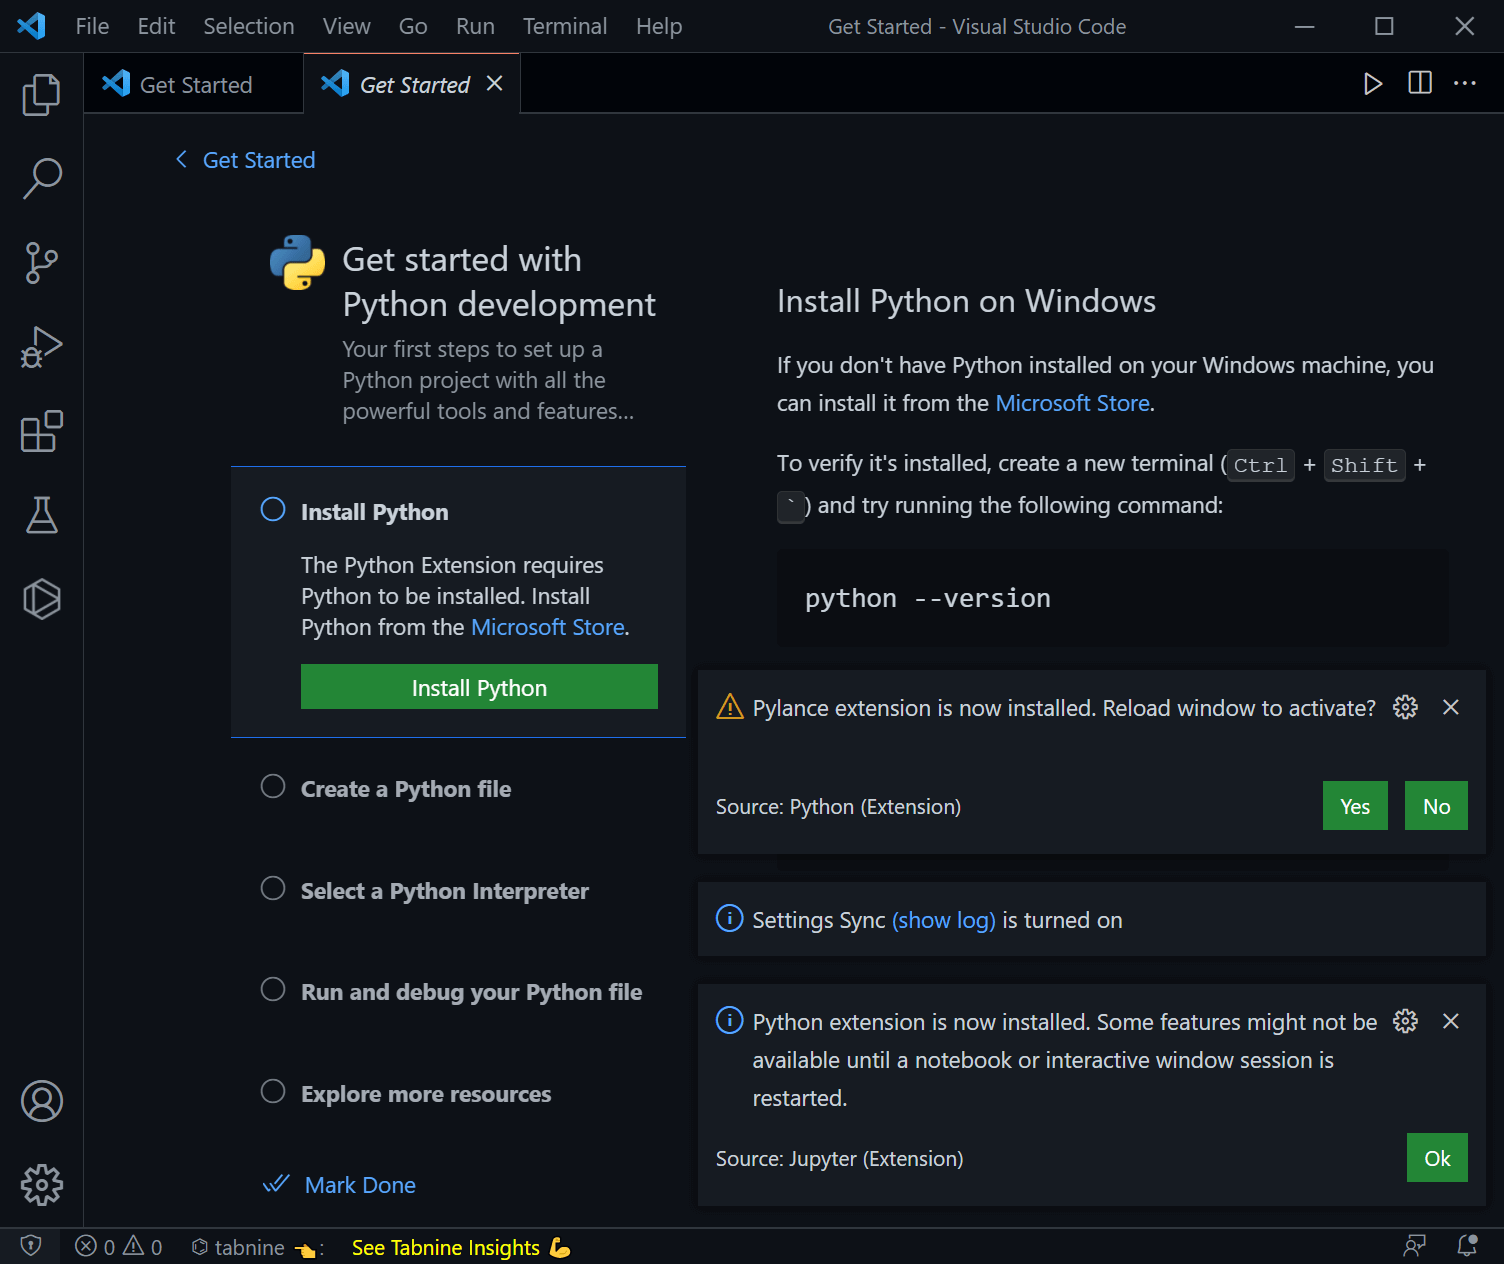Open the File menu

[x=92, y=26]
